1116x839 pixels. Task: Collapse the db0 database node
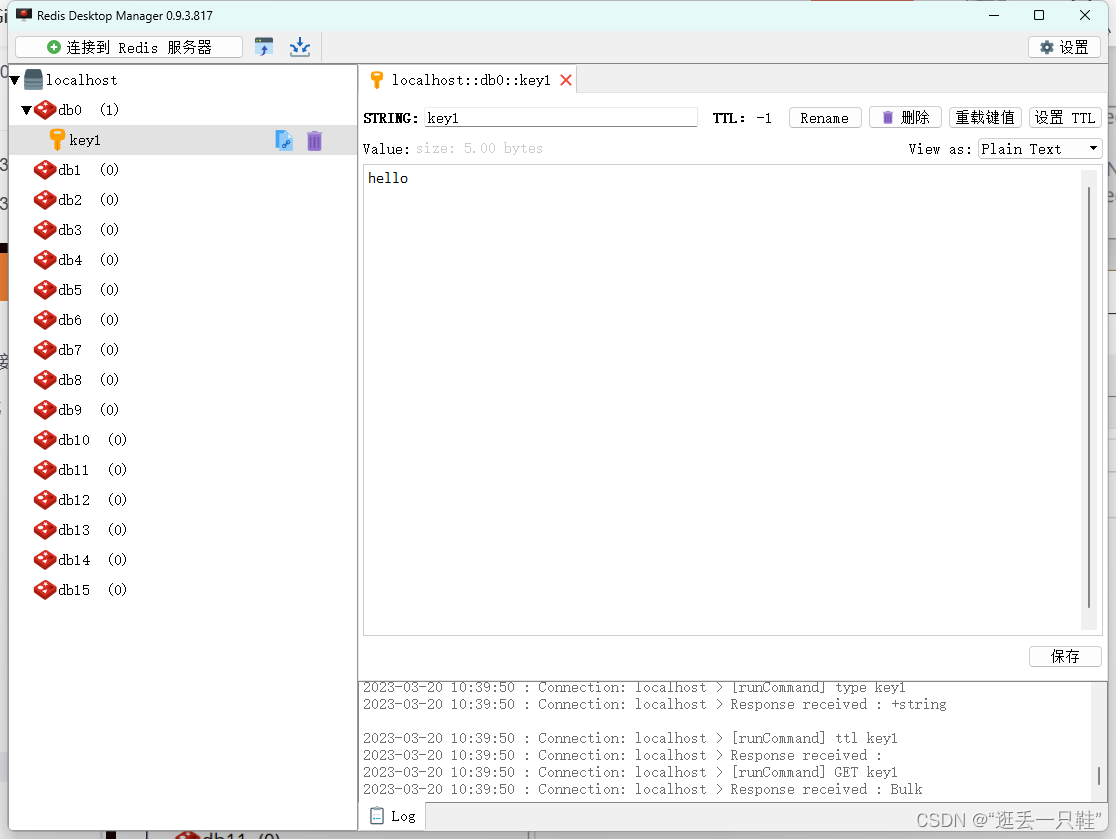coord(26,110)
